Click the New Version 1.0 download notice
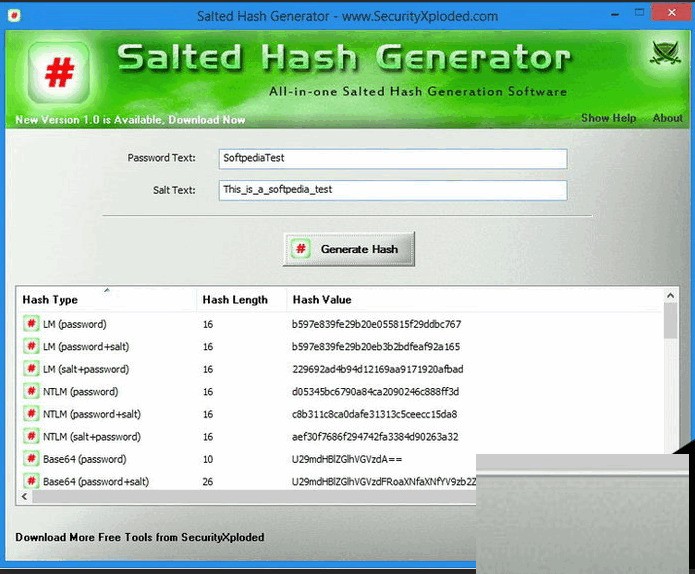This screenshot has height=574, width=695. click(x=130, y=120)
